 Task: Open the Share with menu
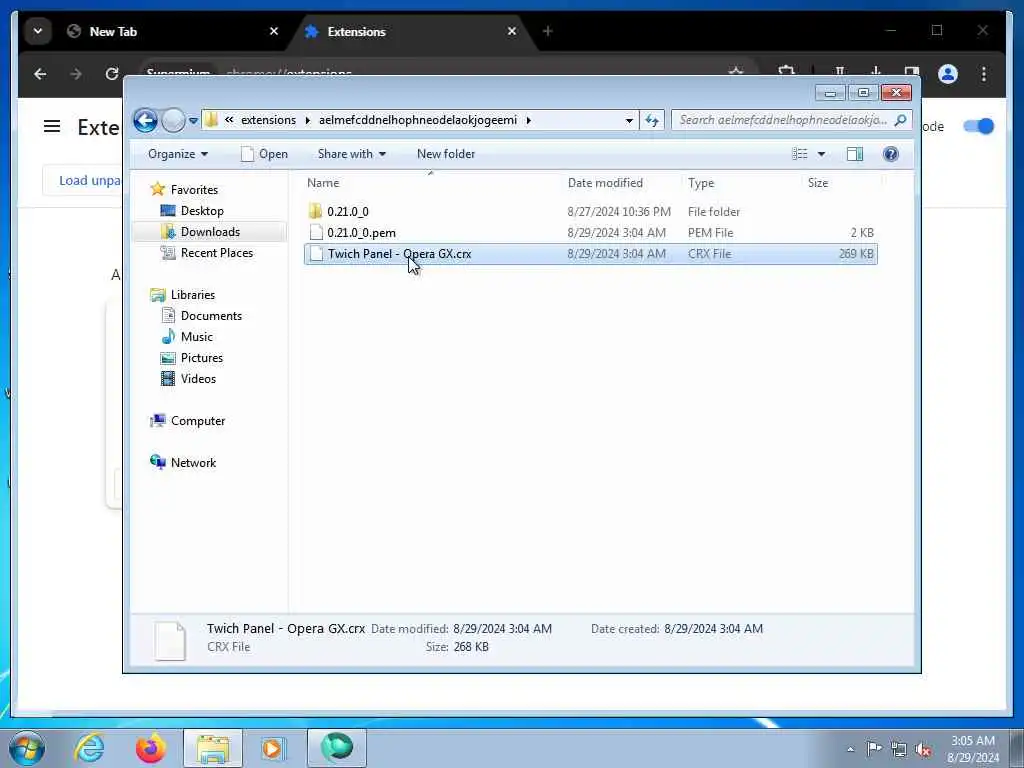click(351, 154)
